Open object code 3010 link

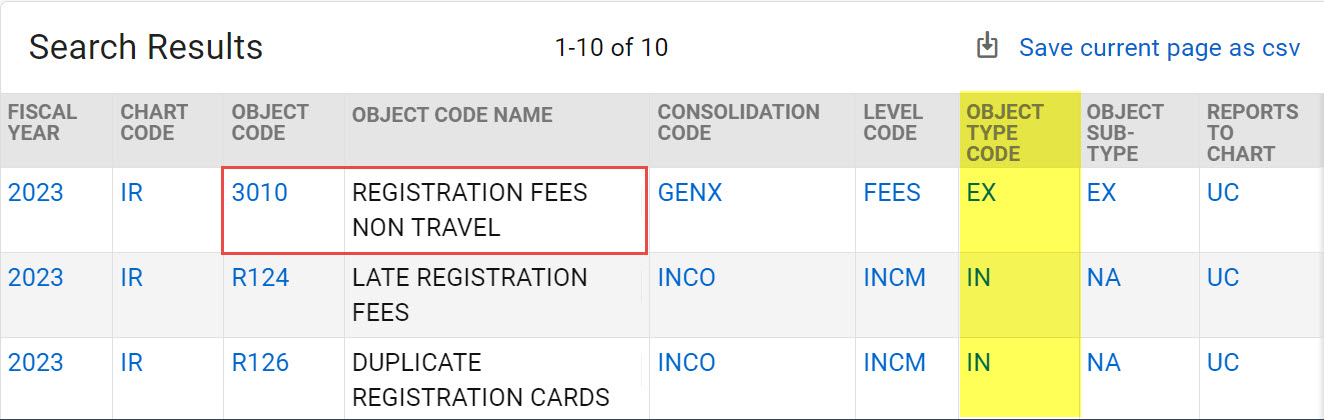259,193
